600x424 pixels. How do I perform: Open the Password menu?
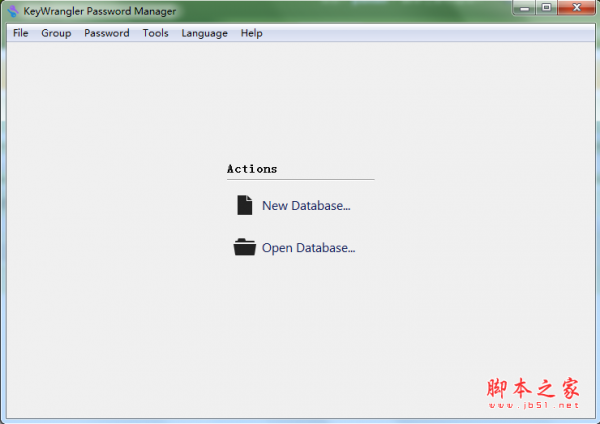pyautogui.click(x=107, y=33)
